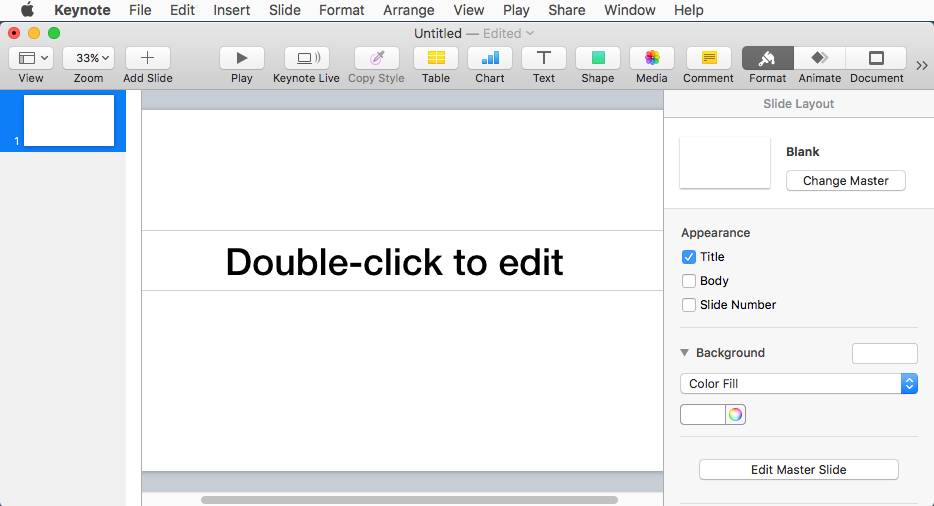Click the Blank master preview thumbnail
This screenshot has height=506, width=934.
click(725, 163)
